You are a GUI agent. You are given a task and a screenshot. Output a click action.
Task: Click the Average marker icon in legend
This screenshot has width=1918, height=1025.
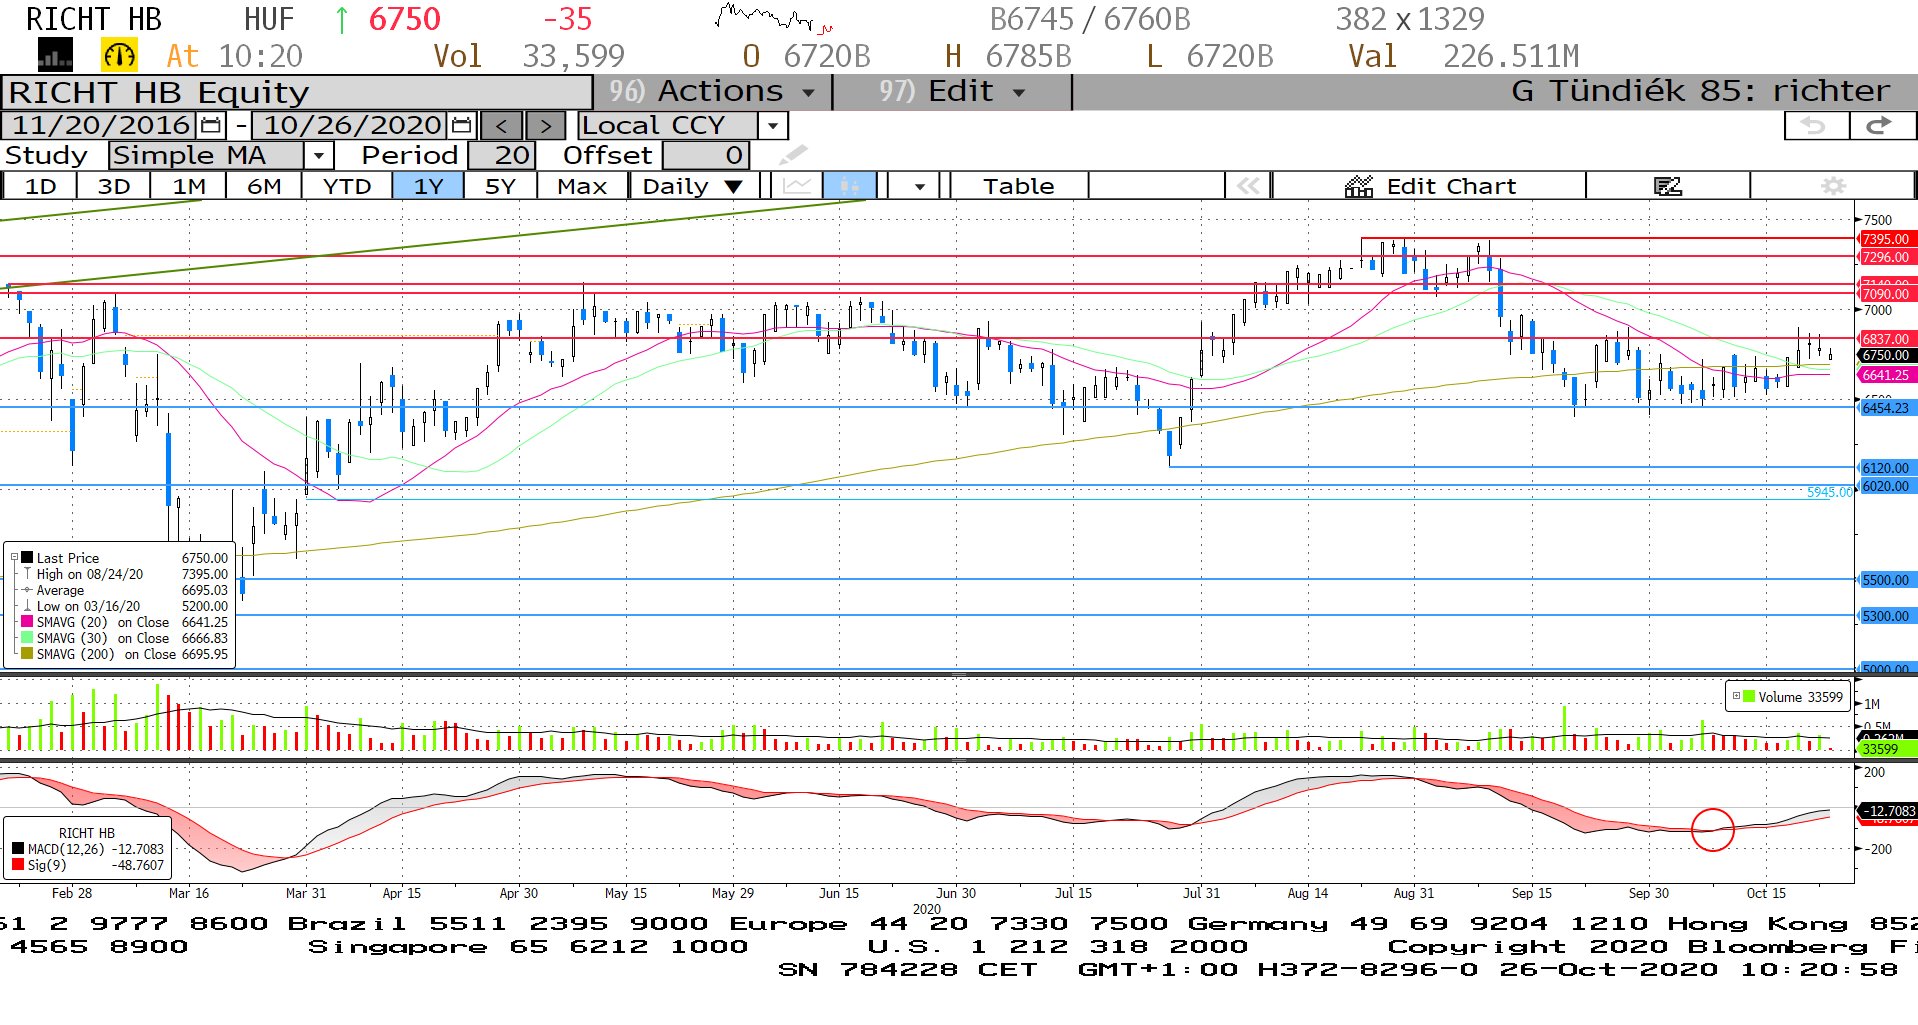[27, 590]
